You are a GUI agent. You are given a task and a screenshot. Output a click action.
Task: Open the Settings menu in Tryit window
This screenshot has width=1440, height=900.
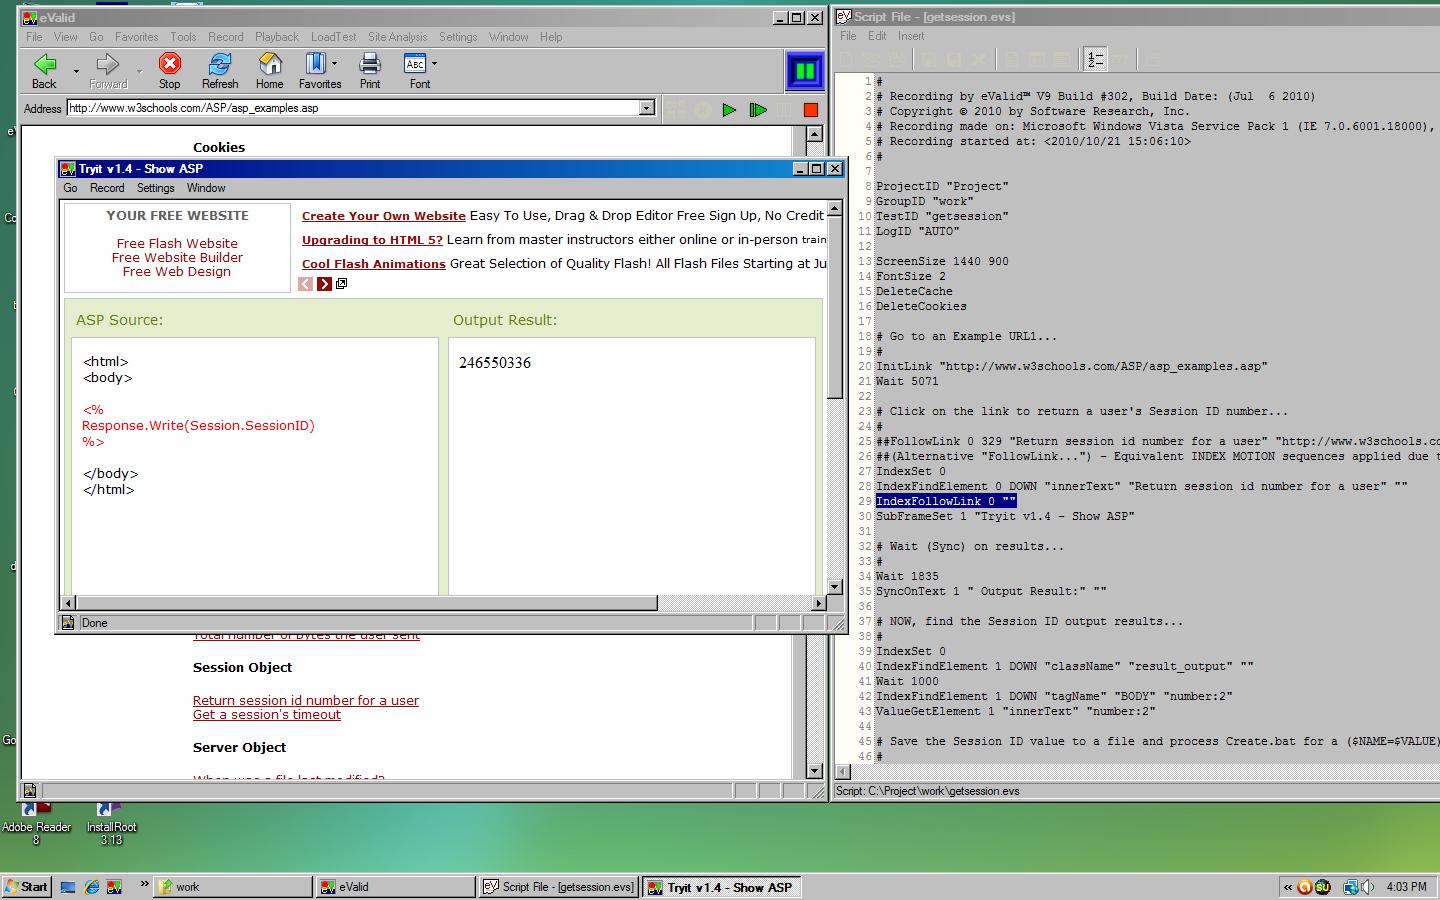pyautogui.click(x=155, y=188)
